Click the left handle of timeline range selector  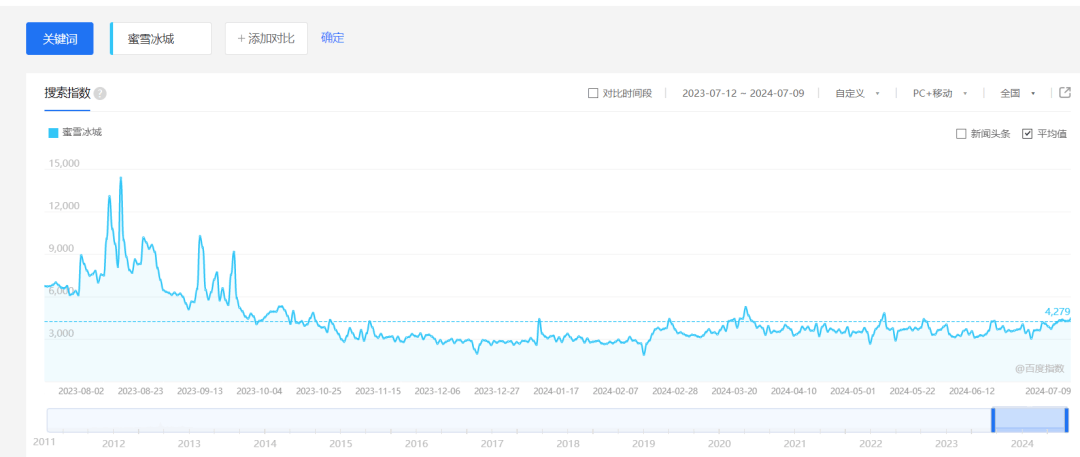click(993, 420)
